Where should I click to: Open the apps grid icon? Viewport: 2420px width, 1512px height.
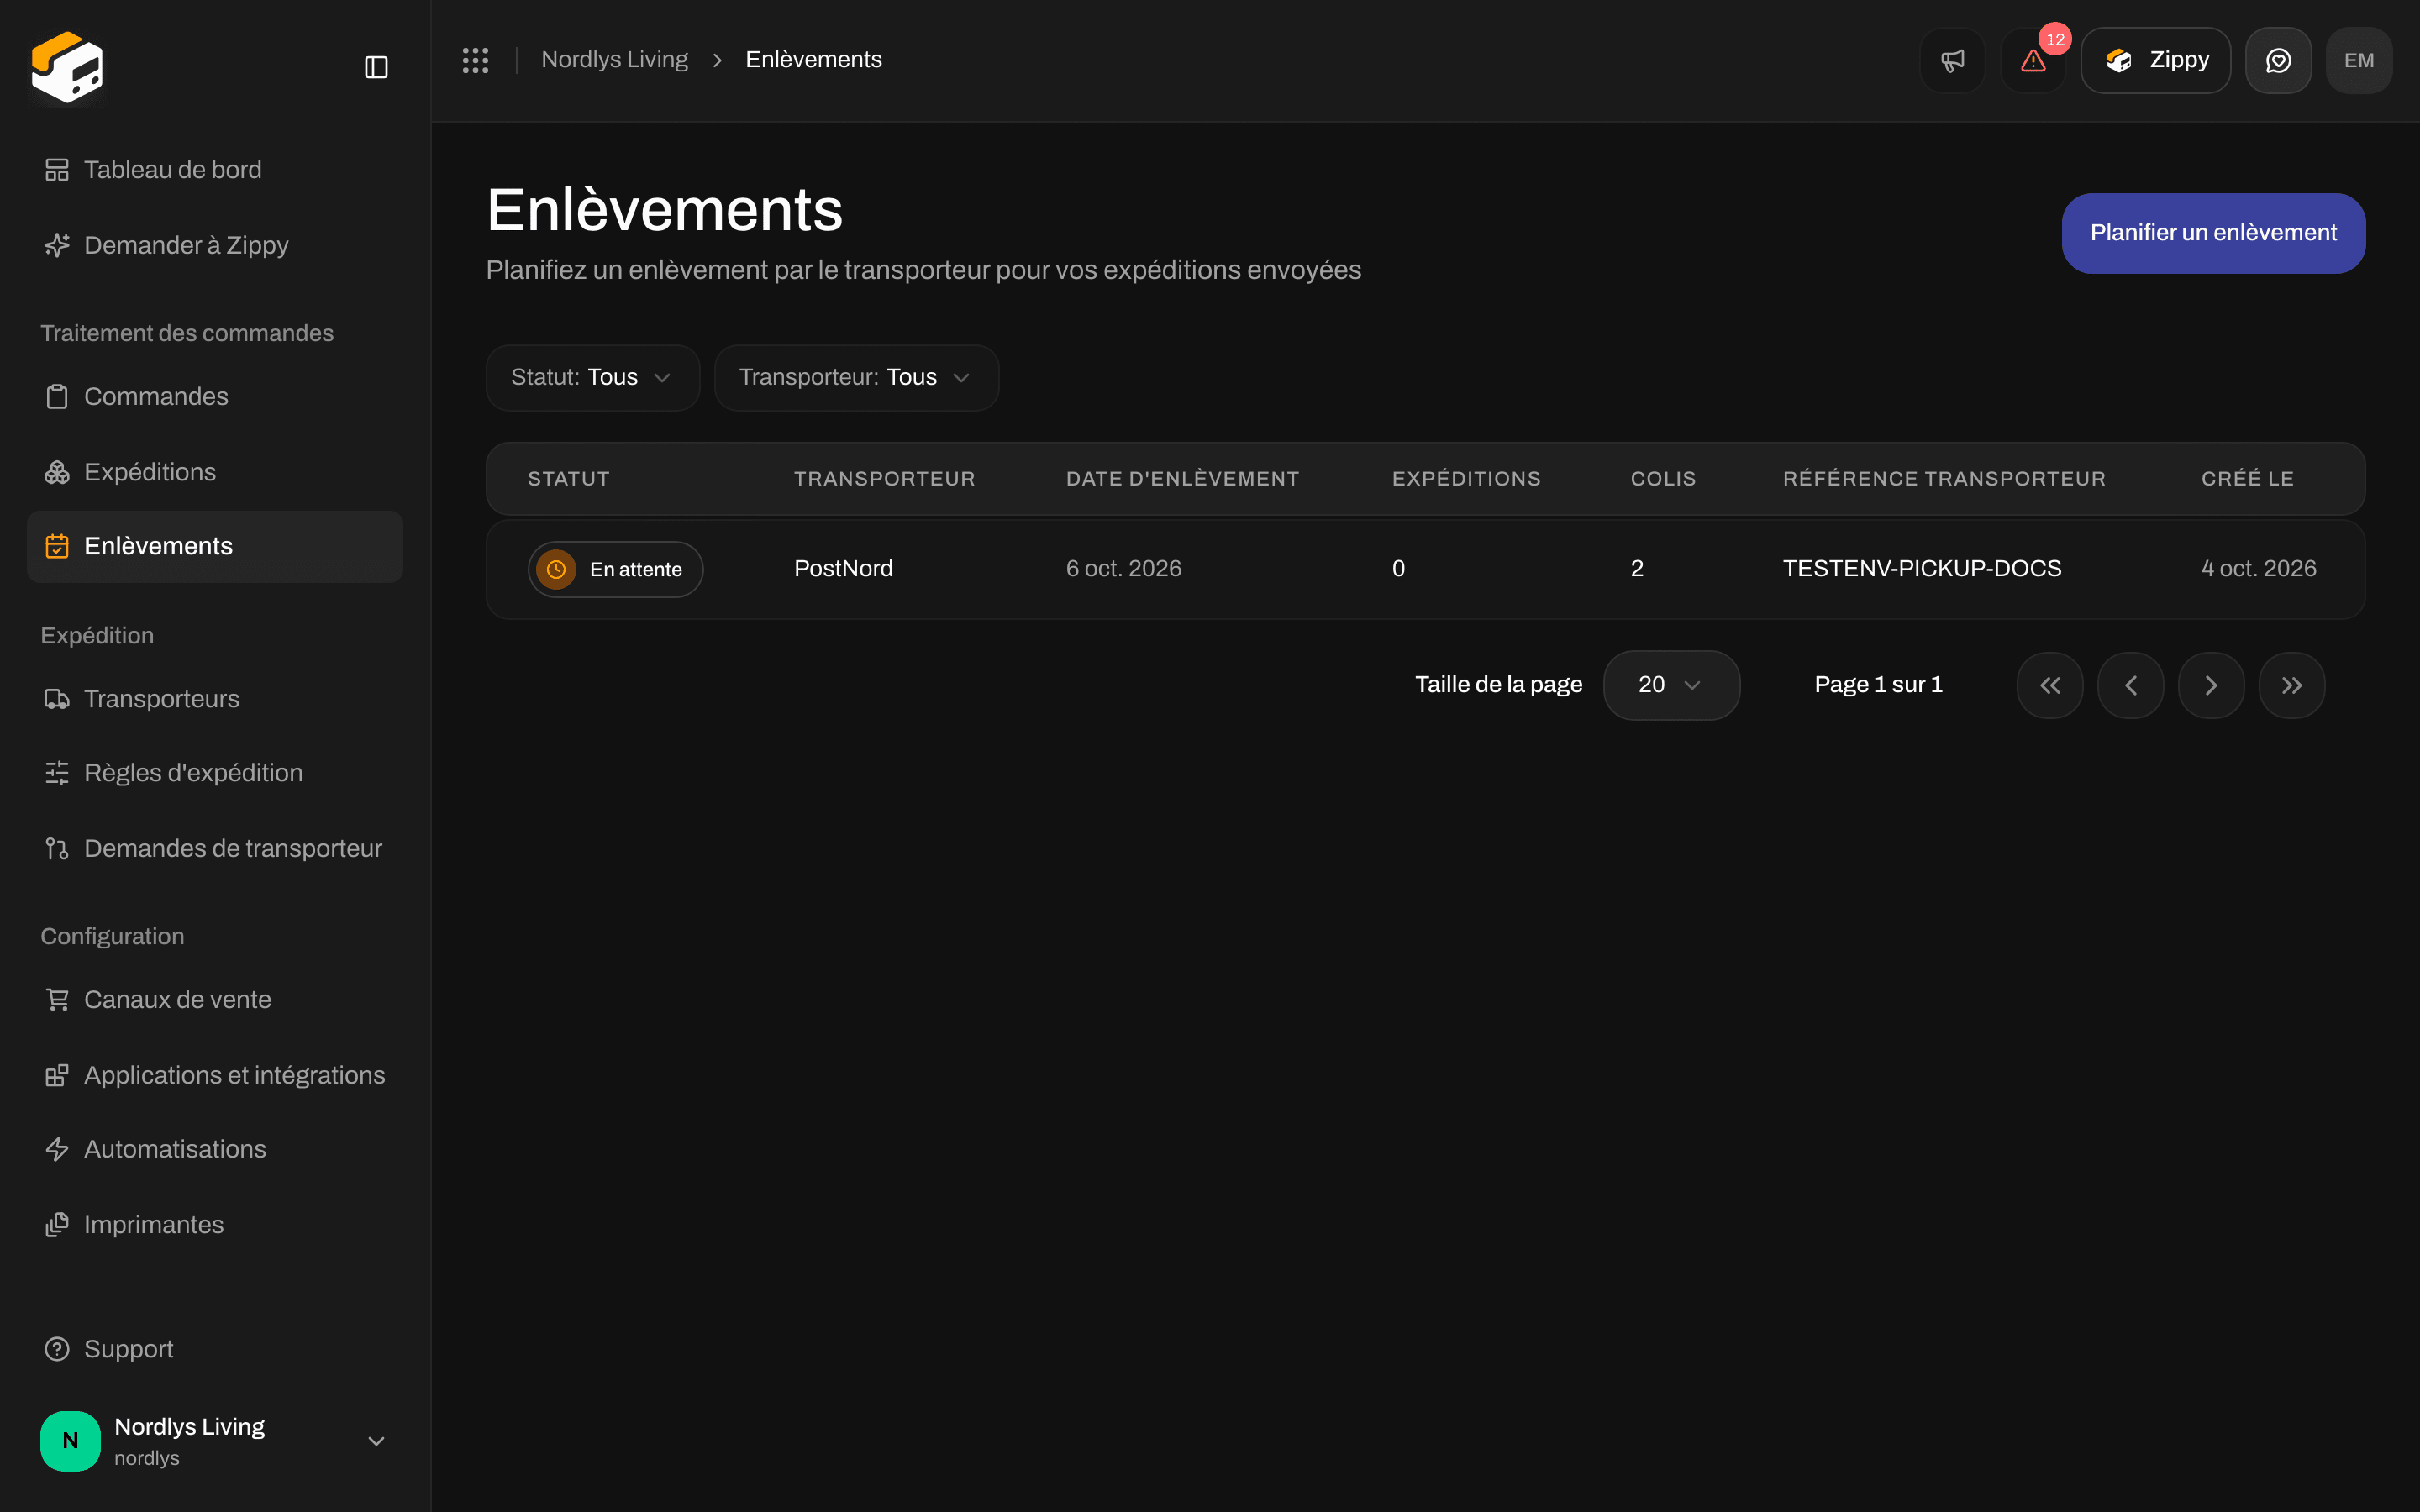coord(475,60)
